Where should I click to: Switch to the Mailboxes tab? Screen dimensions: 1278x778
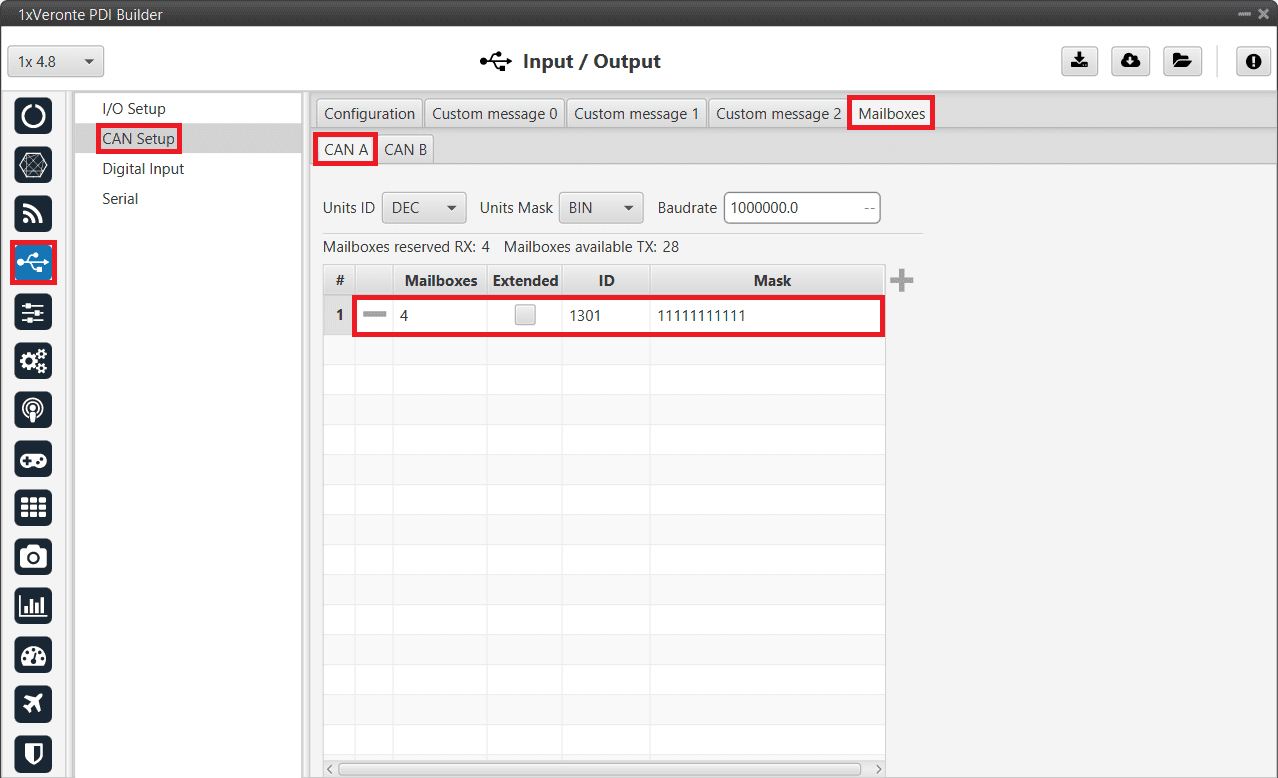892,114
